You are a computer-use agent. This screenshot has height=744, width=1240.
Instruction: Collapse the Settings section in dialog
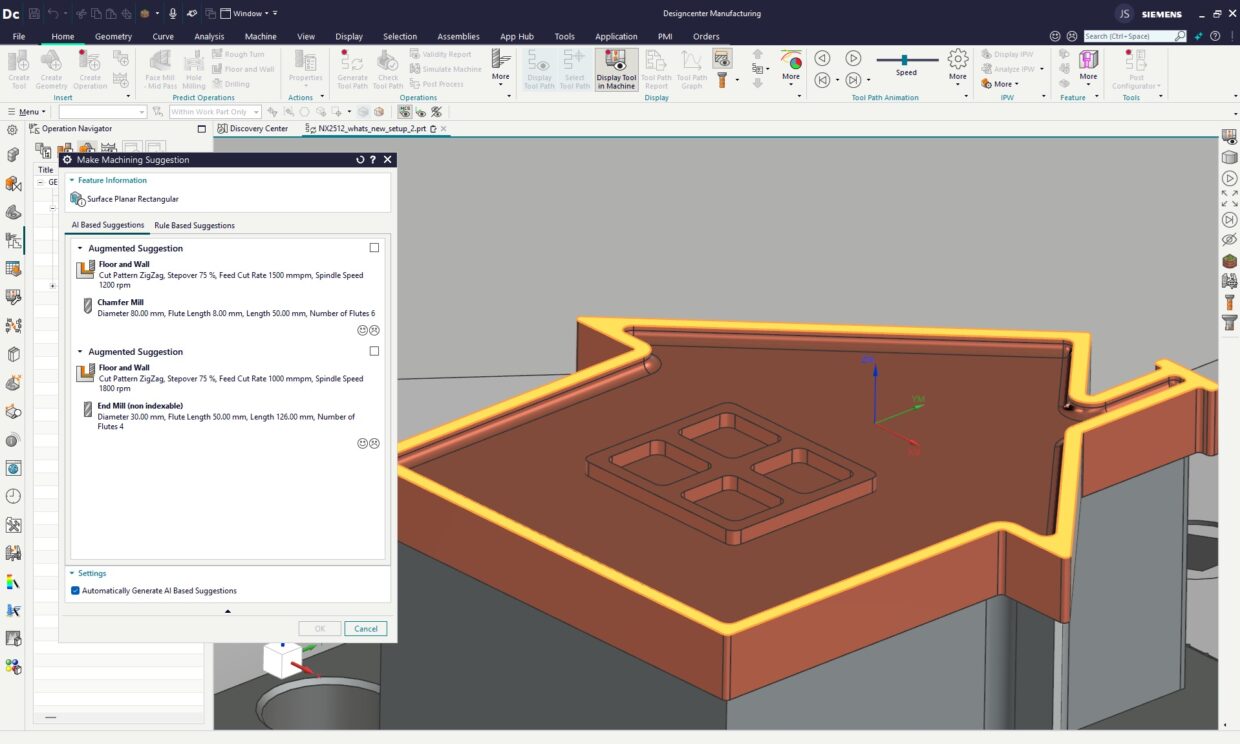(x=72, y=574)
